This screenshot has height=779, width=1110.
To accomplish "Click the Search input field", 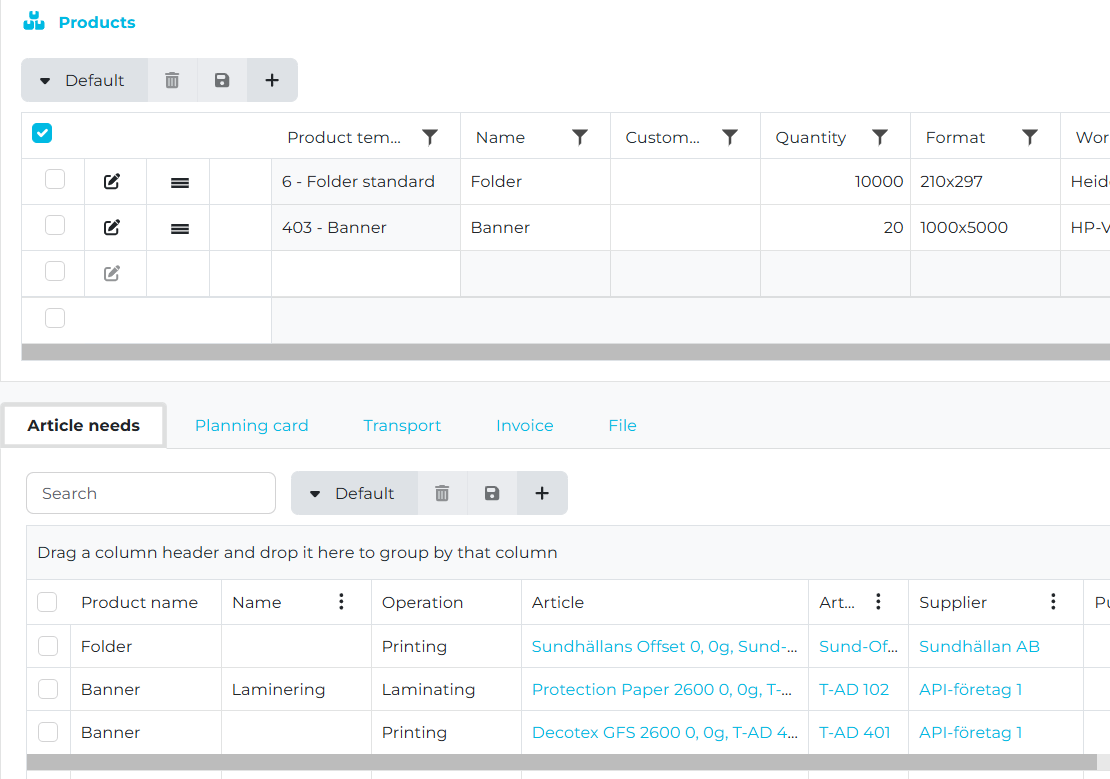I will [151, 493].
